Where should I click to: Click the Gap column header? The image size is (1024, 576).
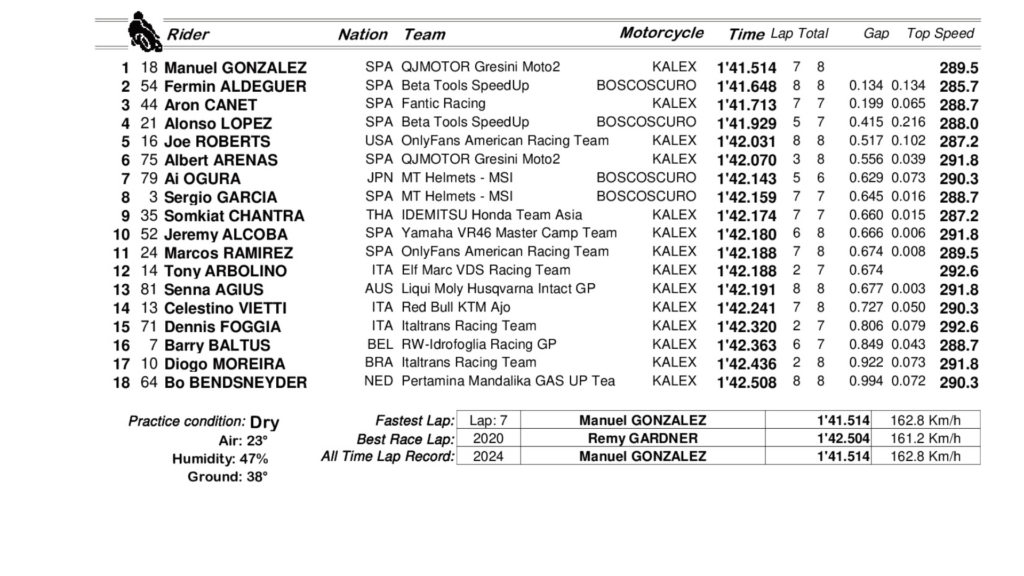pyautogui.click(x=876, y=33)
